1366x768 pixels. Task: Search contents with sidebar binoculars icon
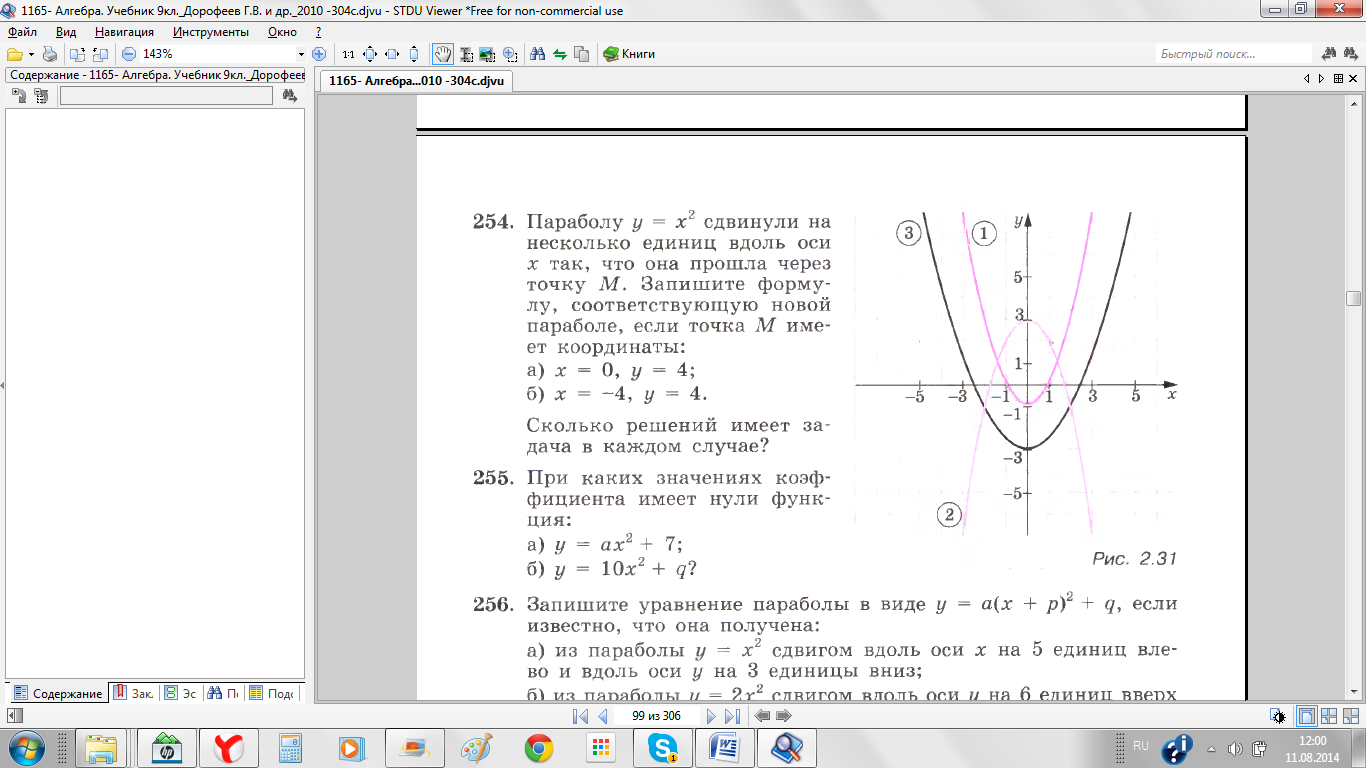(290, 96)
